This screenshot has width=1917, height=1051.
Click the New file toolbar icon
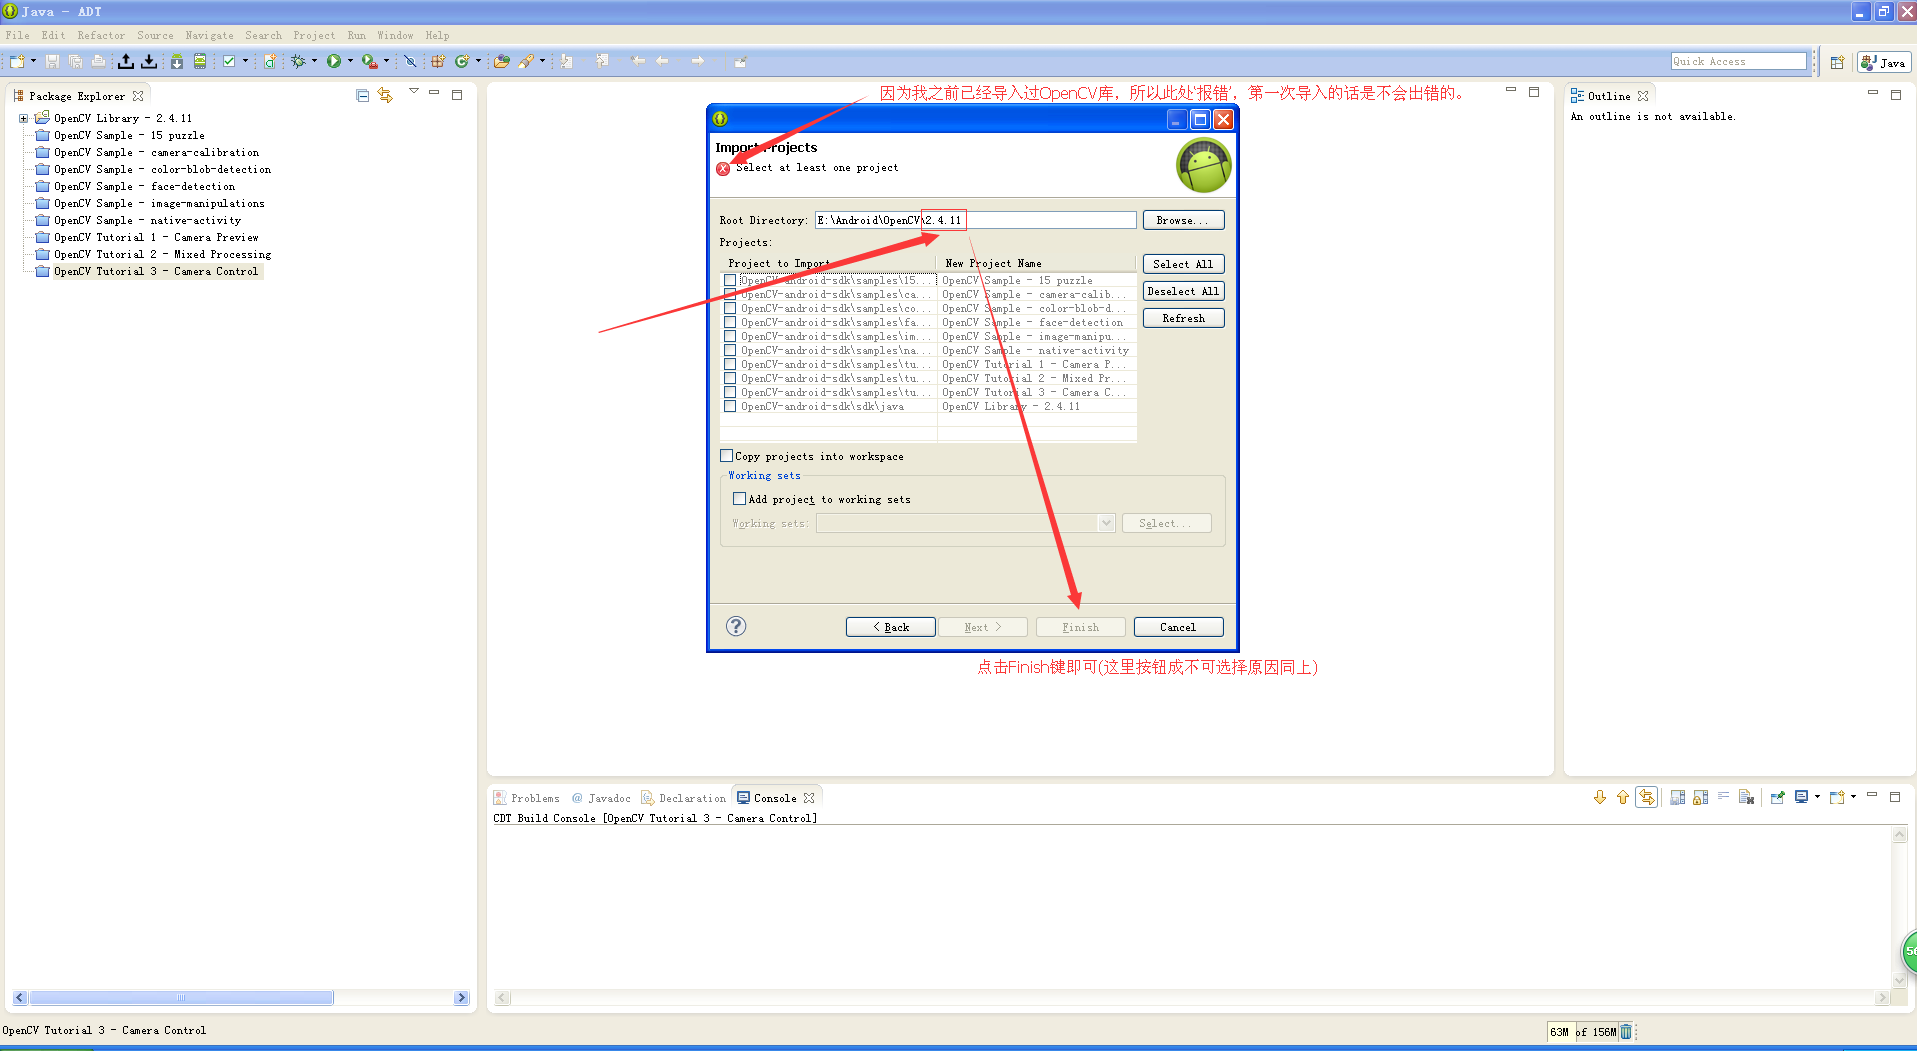click(x=17, y=61)
